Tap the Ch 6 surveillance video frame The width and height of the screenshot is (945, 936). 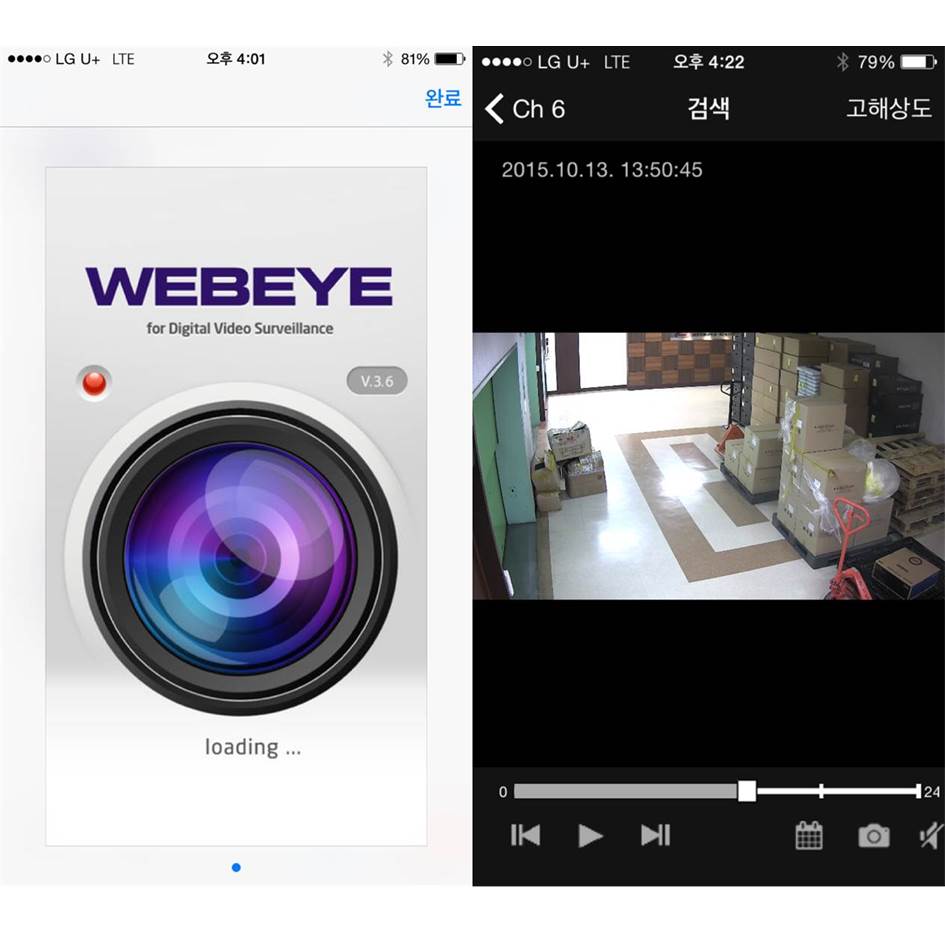709,466
